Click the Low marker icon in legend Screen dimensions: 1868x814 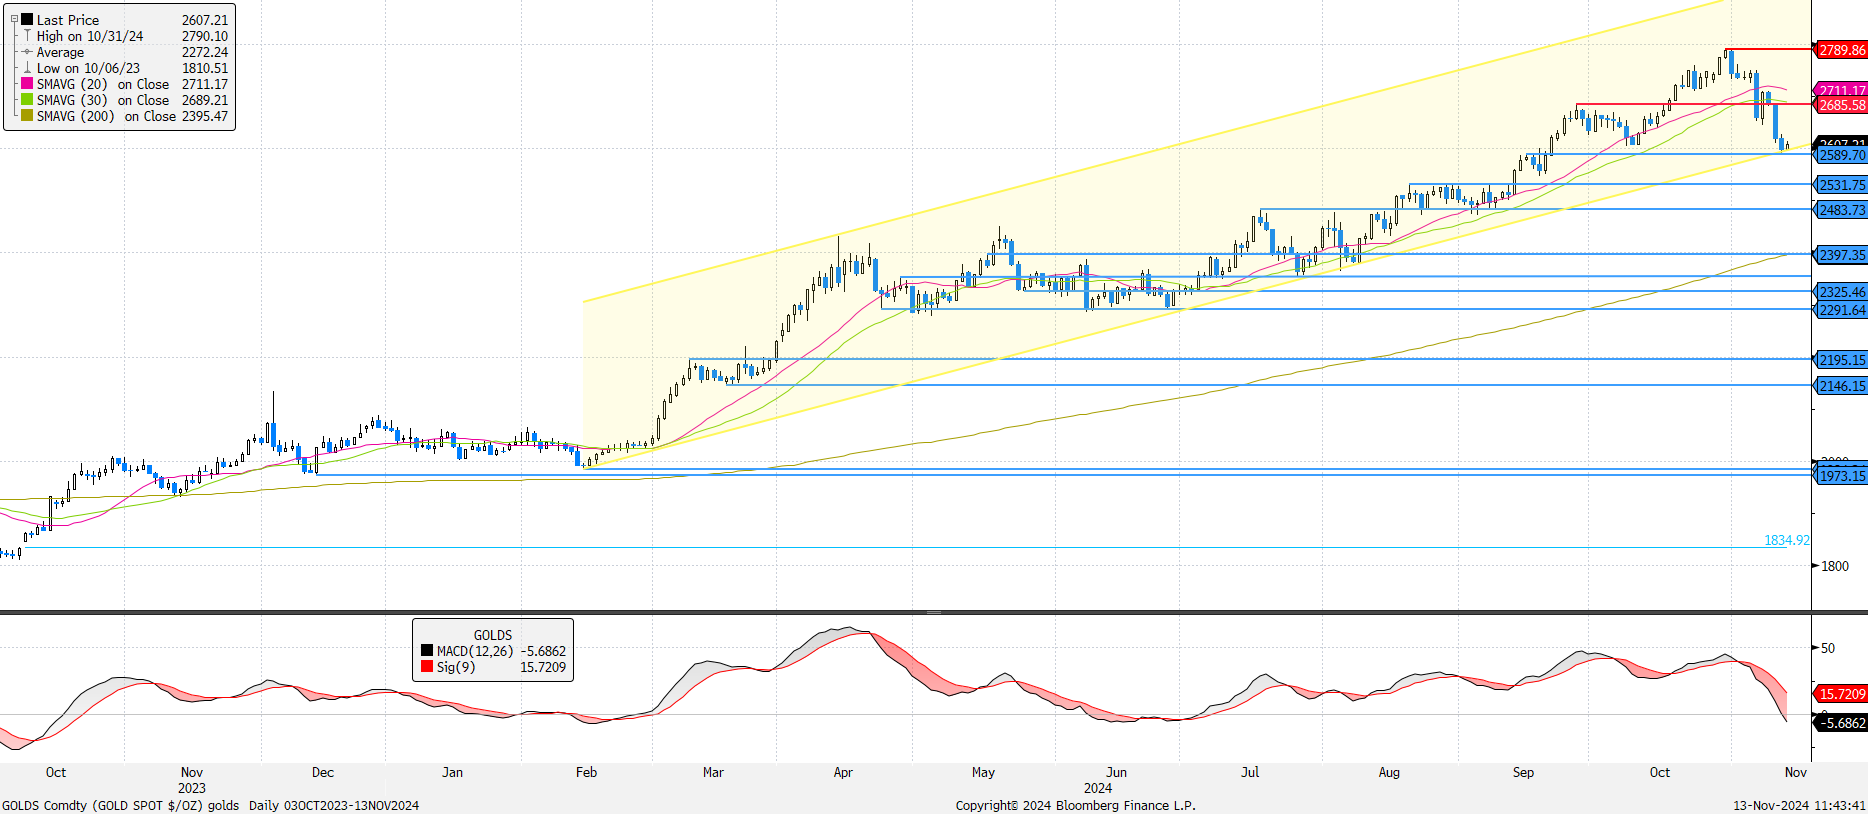[x=27, y=68]
